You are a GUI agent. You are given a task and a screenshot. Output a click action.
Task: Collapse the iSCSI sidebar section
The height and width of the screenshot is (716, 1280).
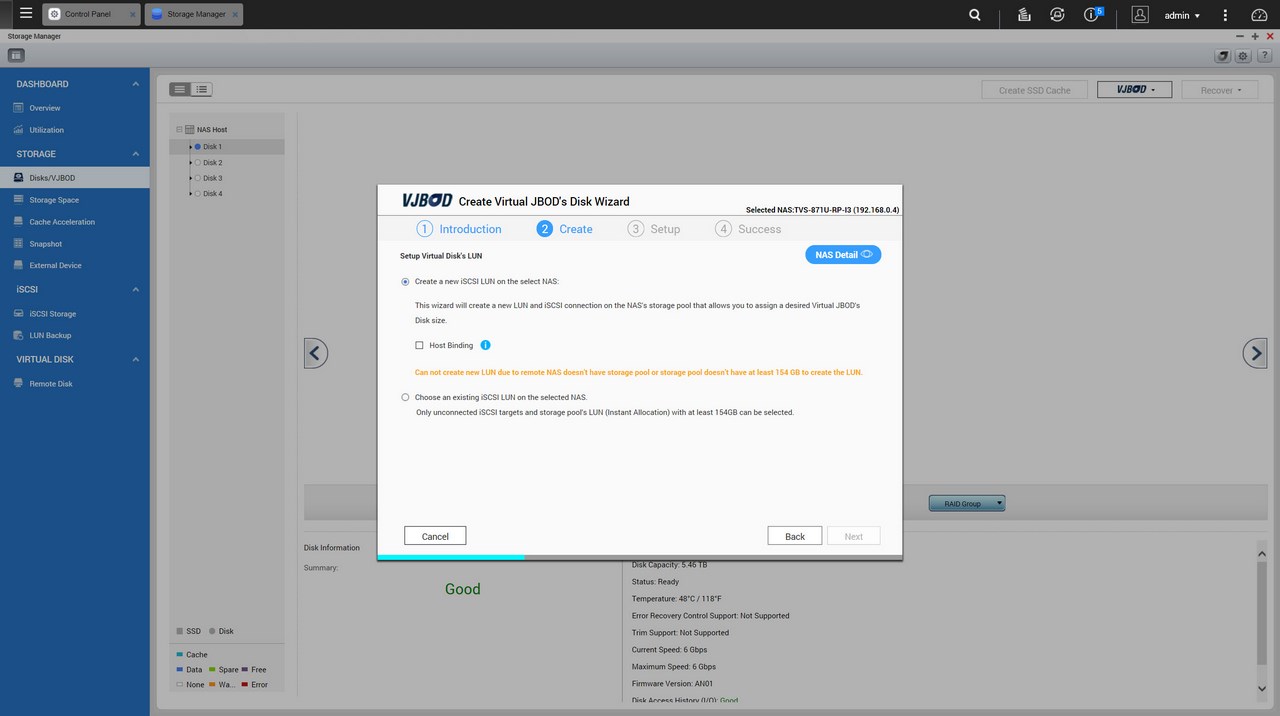136,289
